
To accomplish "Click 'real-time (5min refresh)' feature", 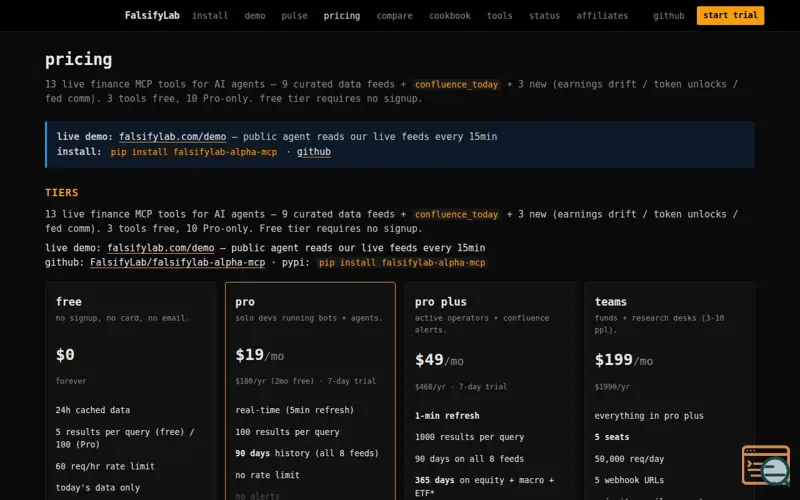I will click(x=294, y=410).
